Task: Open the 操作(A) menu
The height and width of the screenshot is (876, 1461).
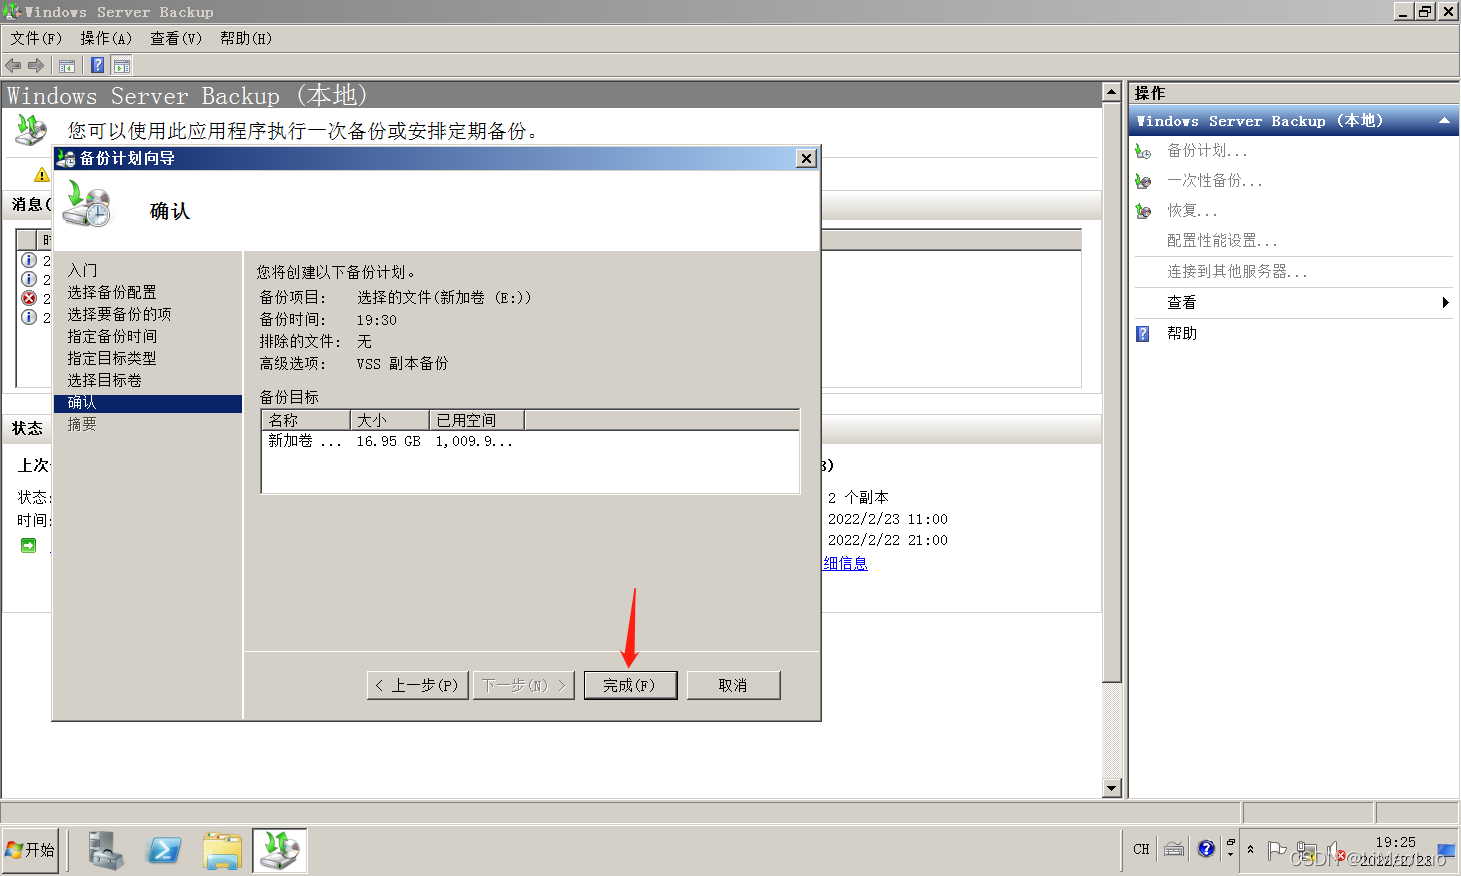Action: click(x=106, y=38)
